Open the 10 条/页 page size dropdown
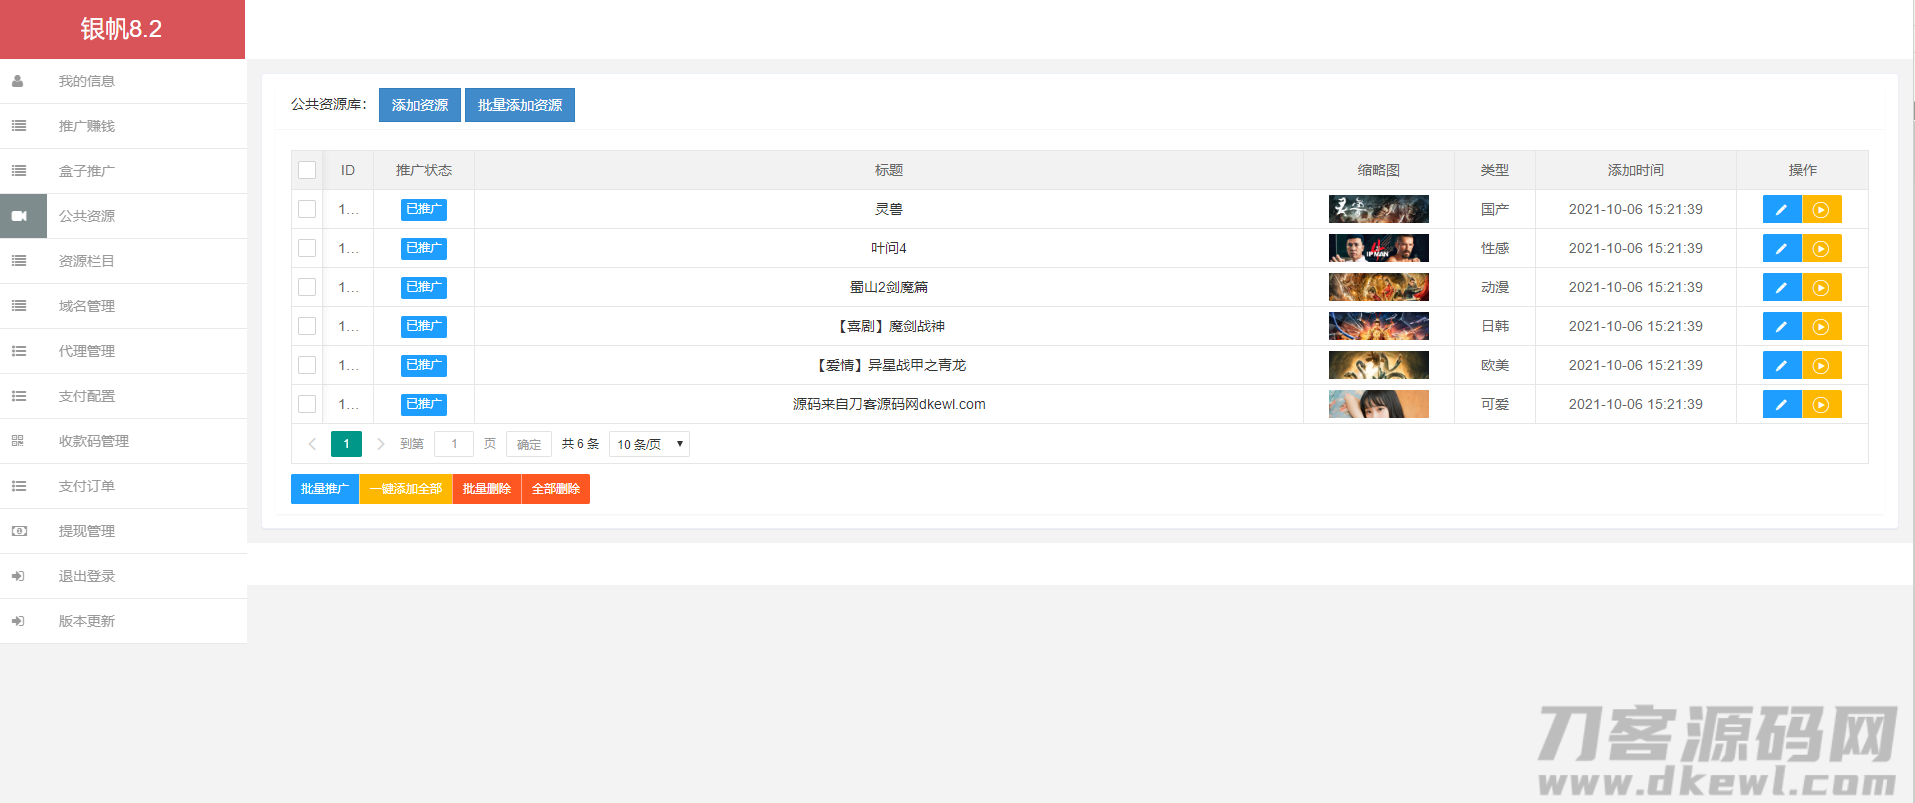This screenshot has height=803, width=1915. pyautogui.click(x=649, y=444)
